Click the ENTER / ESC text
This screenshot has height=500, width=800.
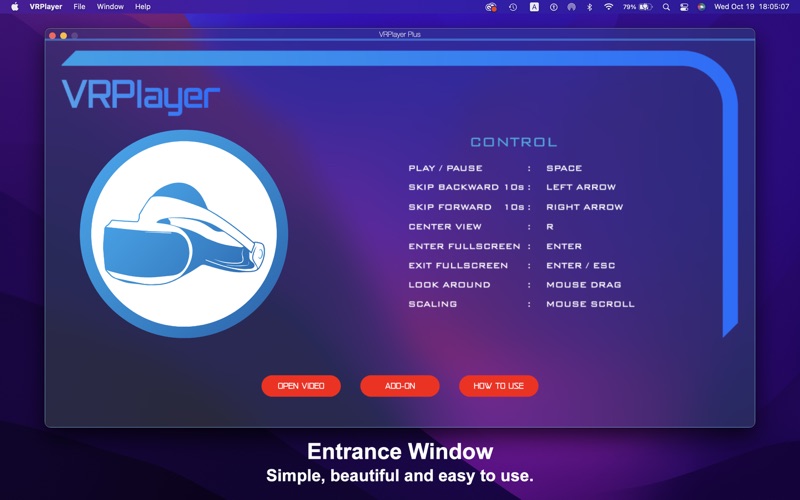581,266
